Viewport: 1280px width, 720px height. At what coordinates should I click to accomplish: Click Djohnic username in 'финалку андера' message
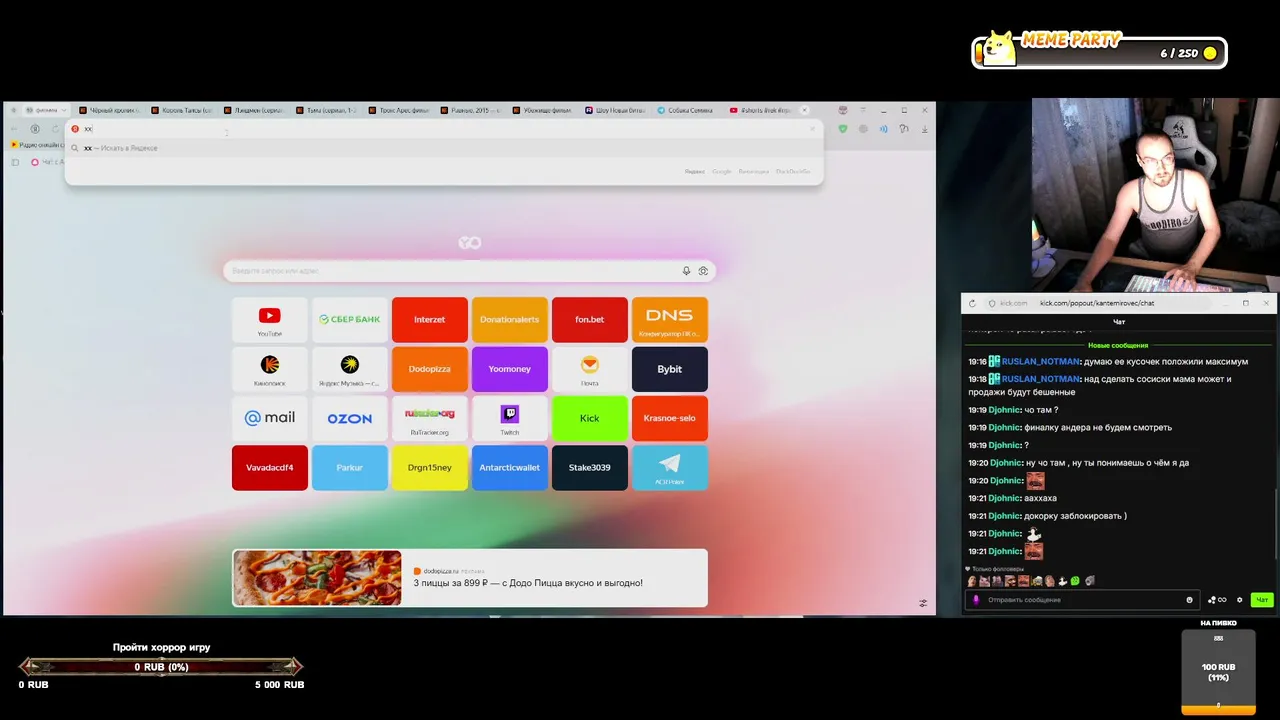pyautogui.click(x=1005, y=428)
